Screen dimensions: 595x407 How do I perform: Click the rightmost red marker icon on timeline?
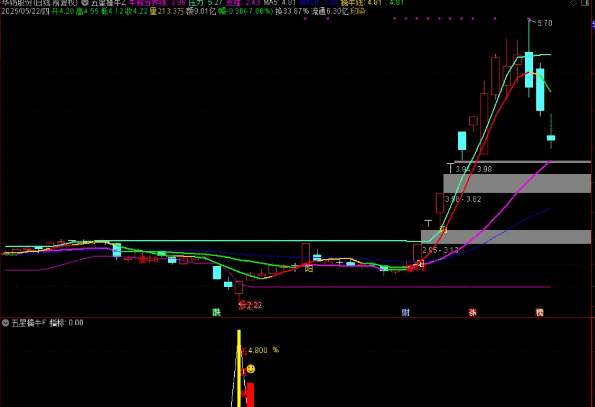pos(539,313)
